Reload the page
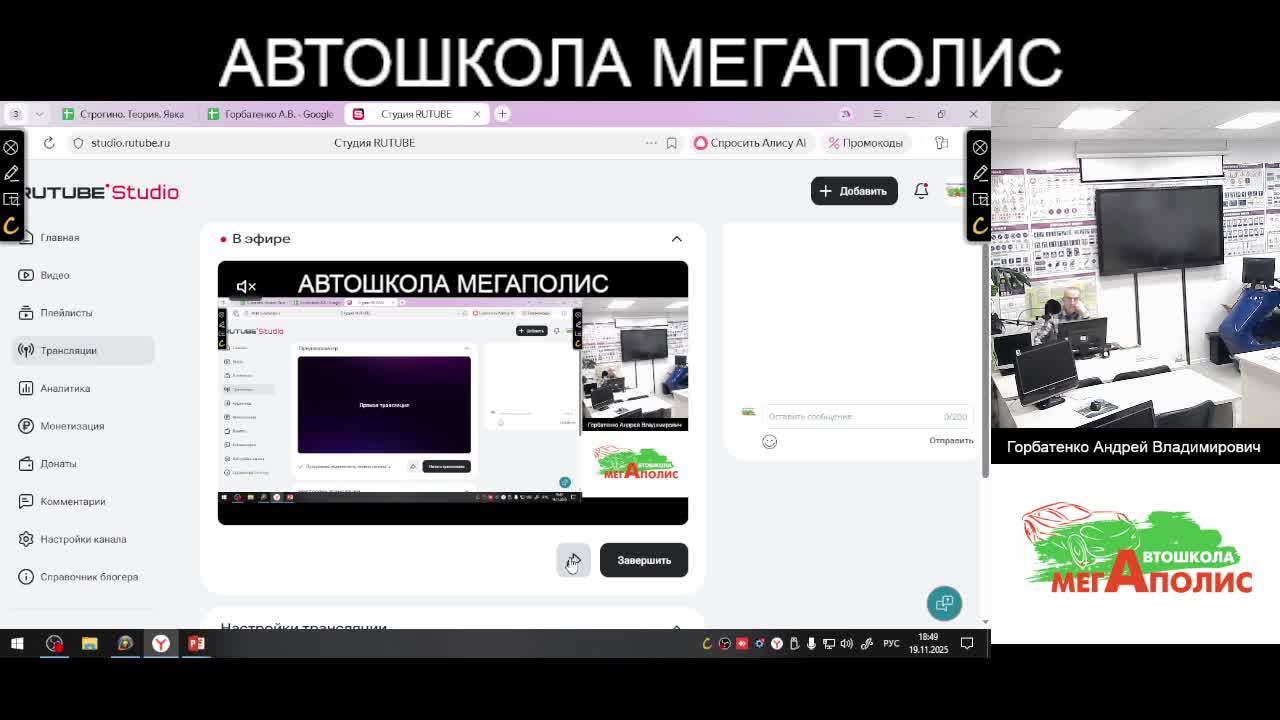 (49, 143)
